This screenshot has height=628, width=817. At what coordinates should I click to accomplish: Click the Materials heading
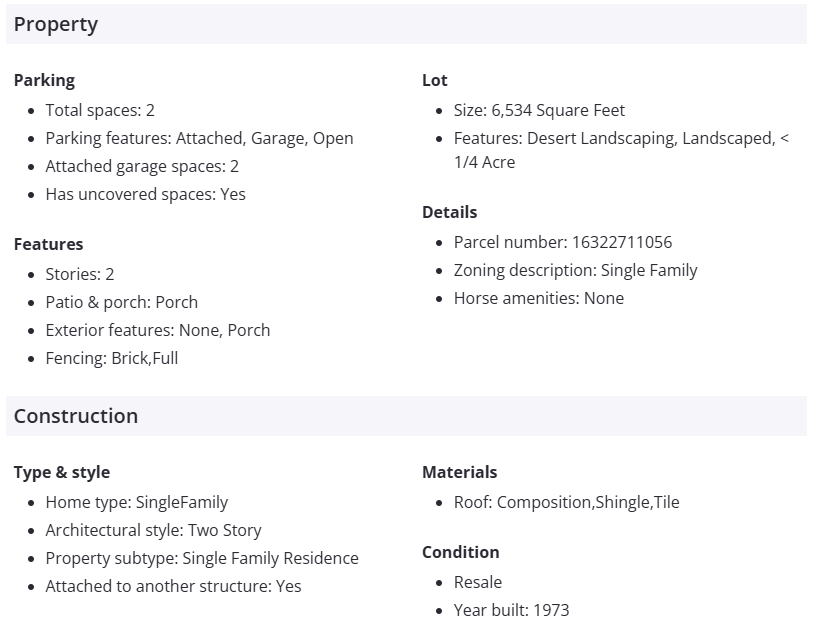459,472
